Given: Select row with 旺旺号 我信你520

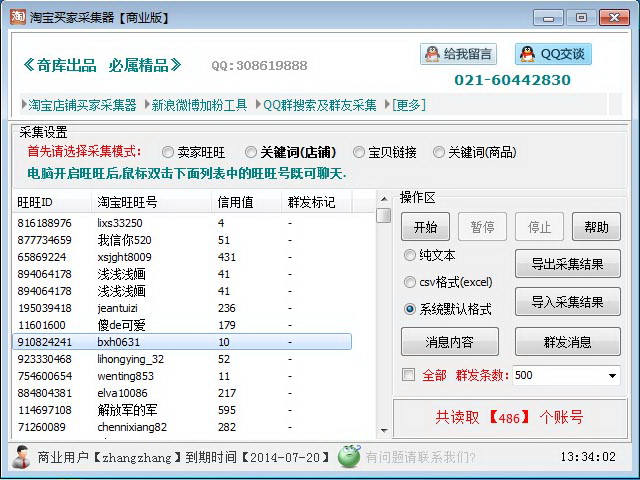Looking at the screenshot, I should coord(182,240).
